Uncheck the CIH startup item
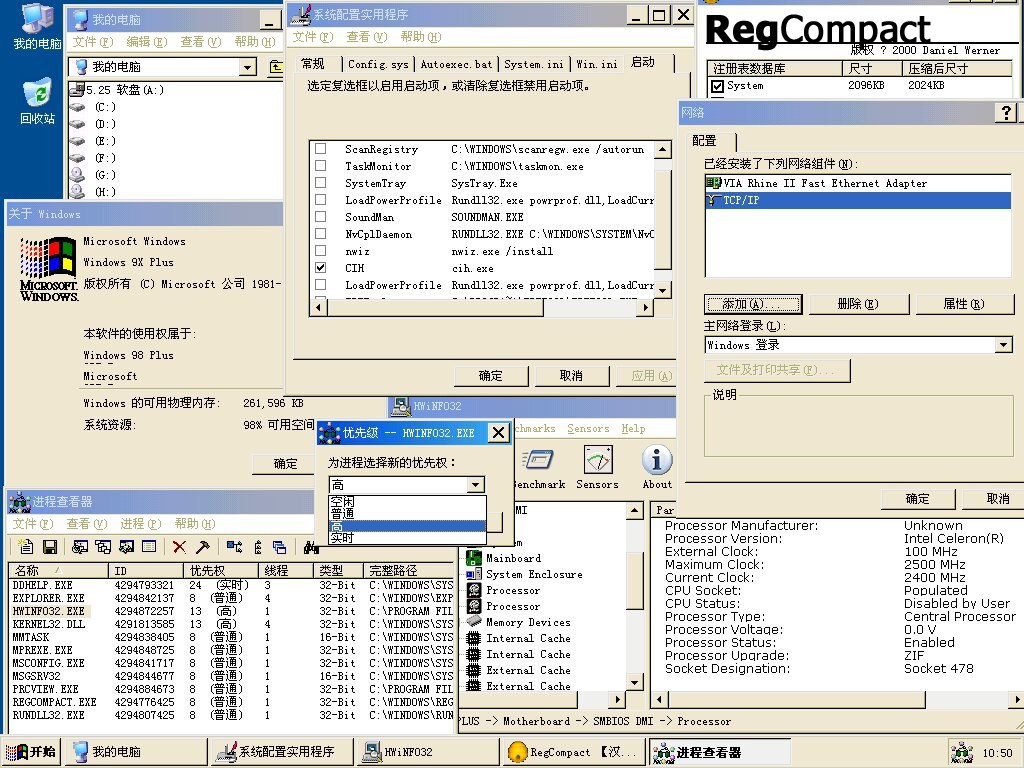Screen dimensions: 1024x768 coord(321,268)
